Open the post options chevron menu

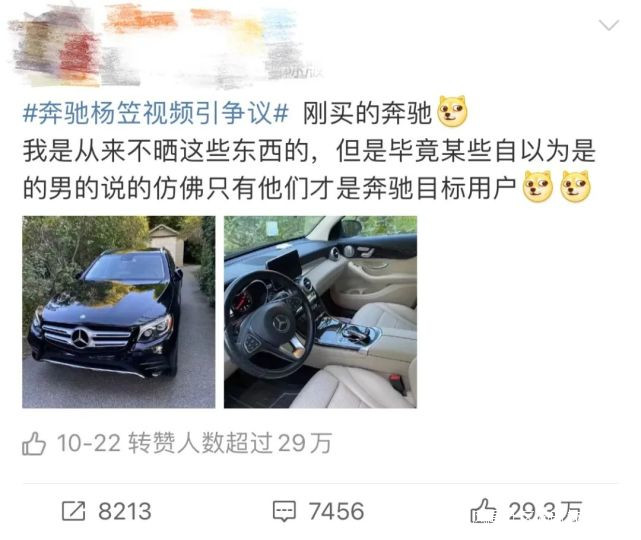point(609,26)
